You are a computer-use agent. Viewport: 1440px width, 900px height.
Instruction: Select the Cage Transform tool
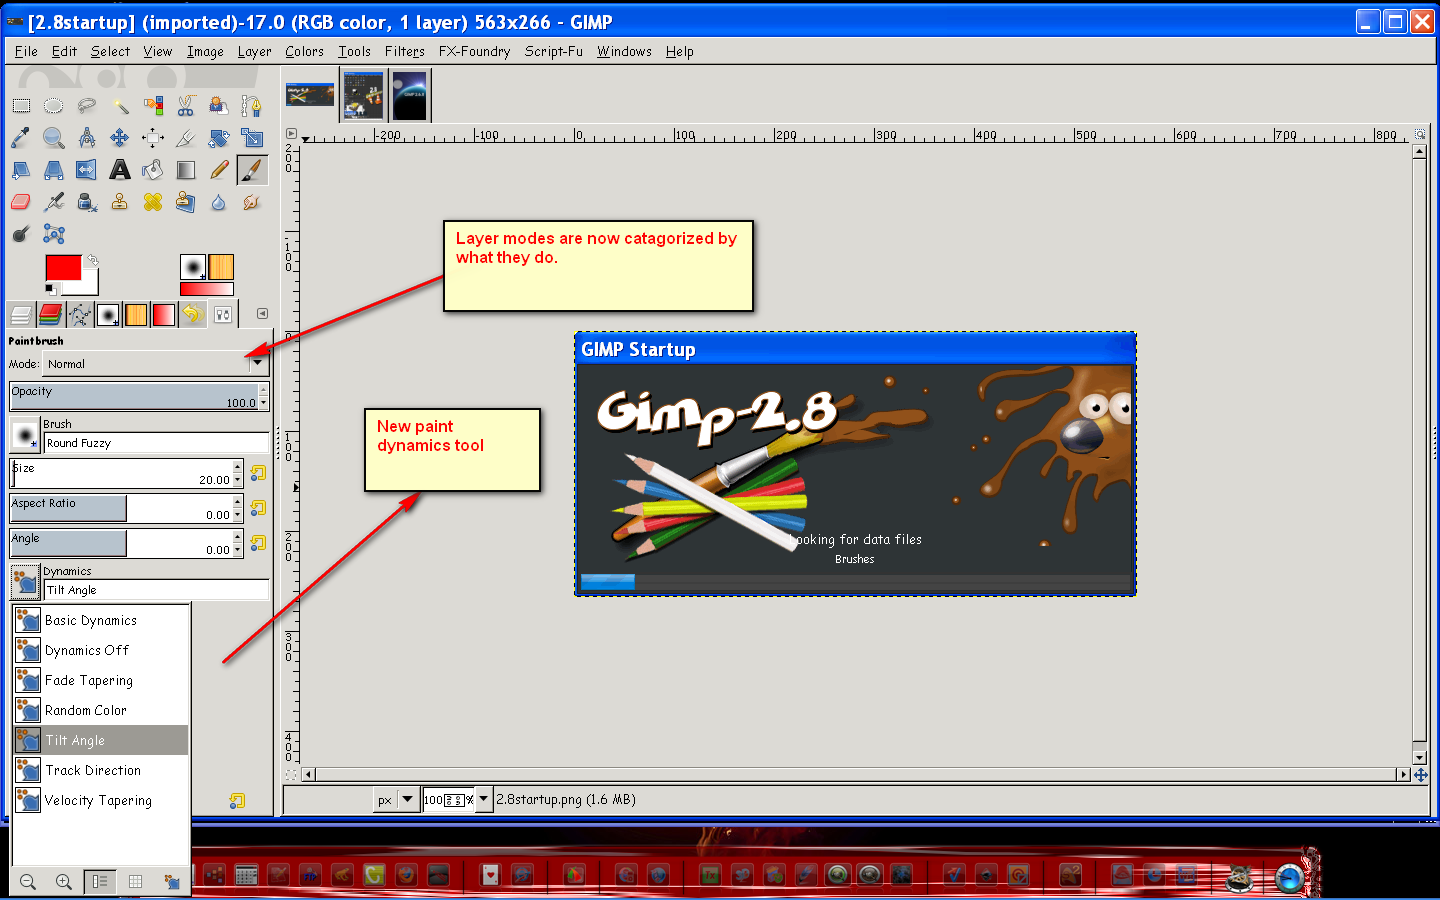point(54,234)
